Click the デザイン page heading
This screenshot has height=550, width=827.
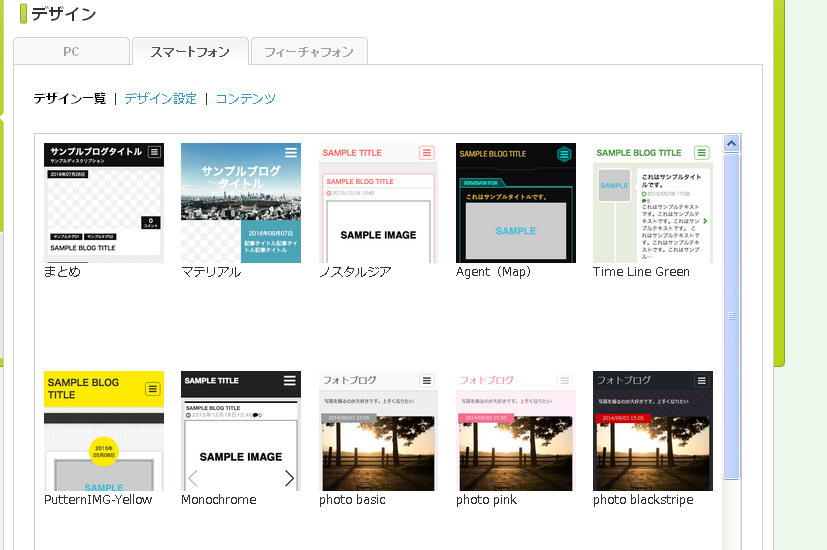64,14
